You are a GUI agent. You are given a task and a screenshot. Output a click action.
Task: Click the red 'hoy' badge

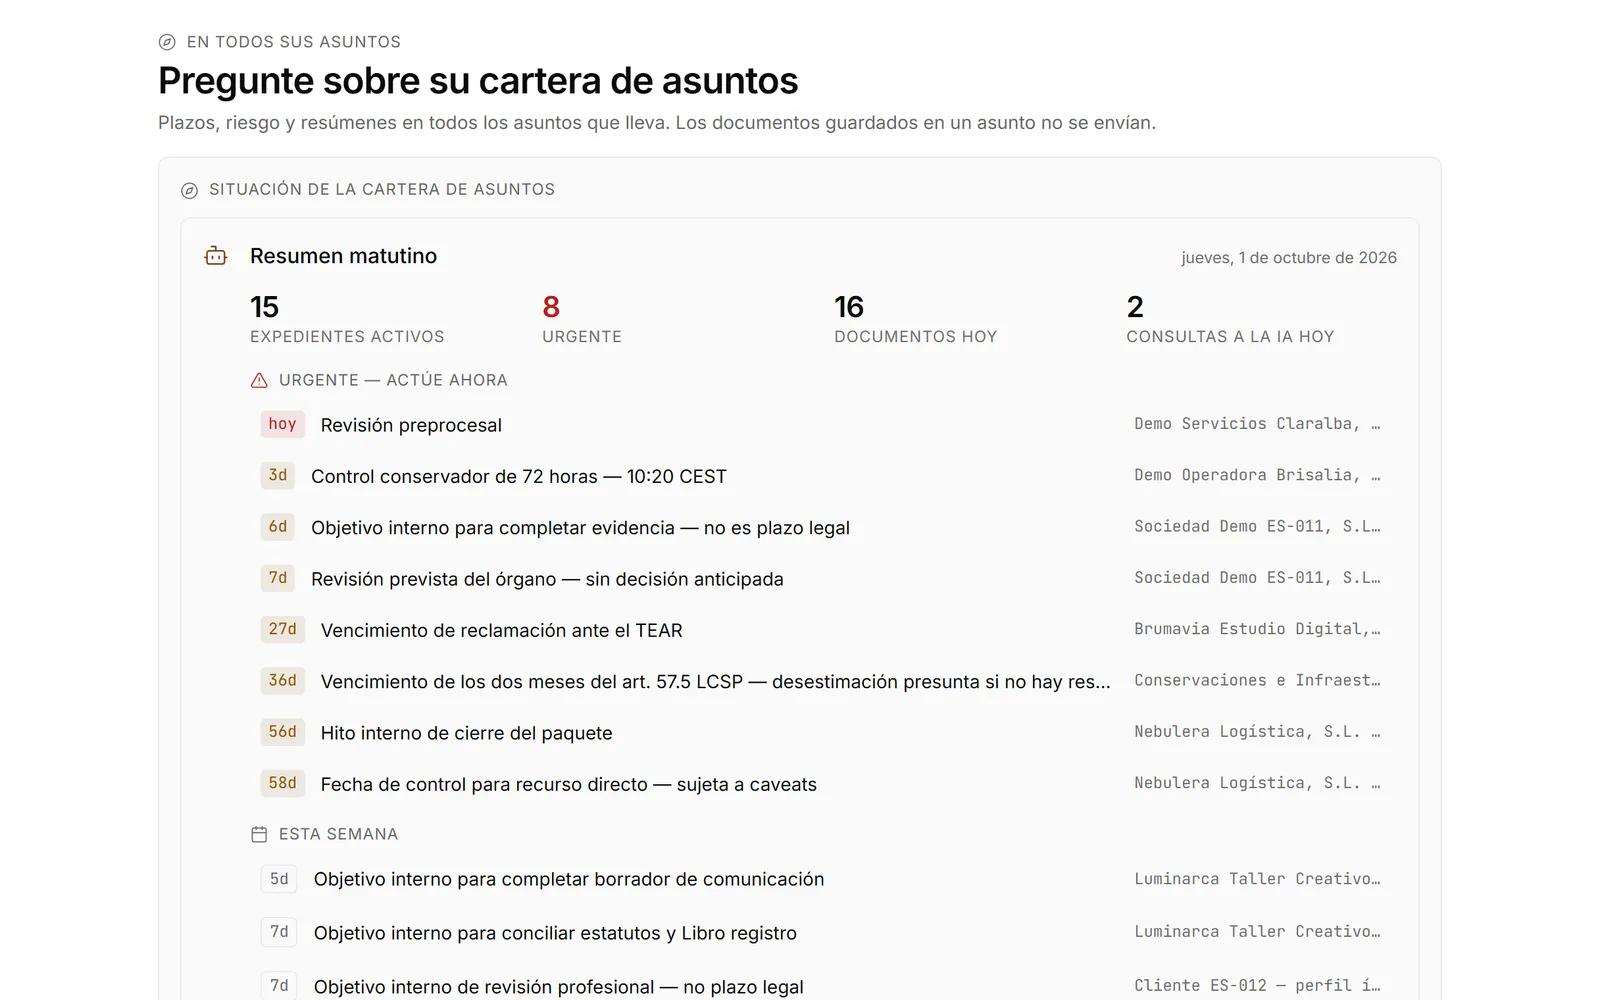pyautogui.click(x=282, y=424)
